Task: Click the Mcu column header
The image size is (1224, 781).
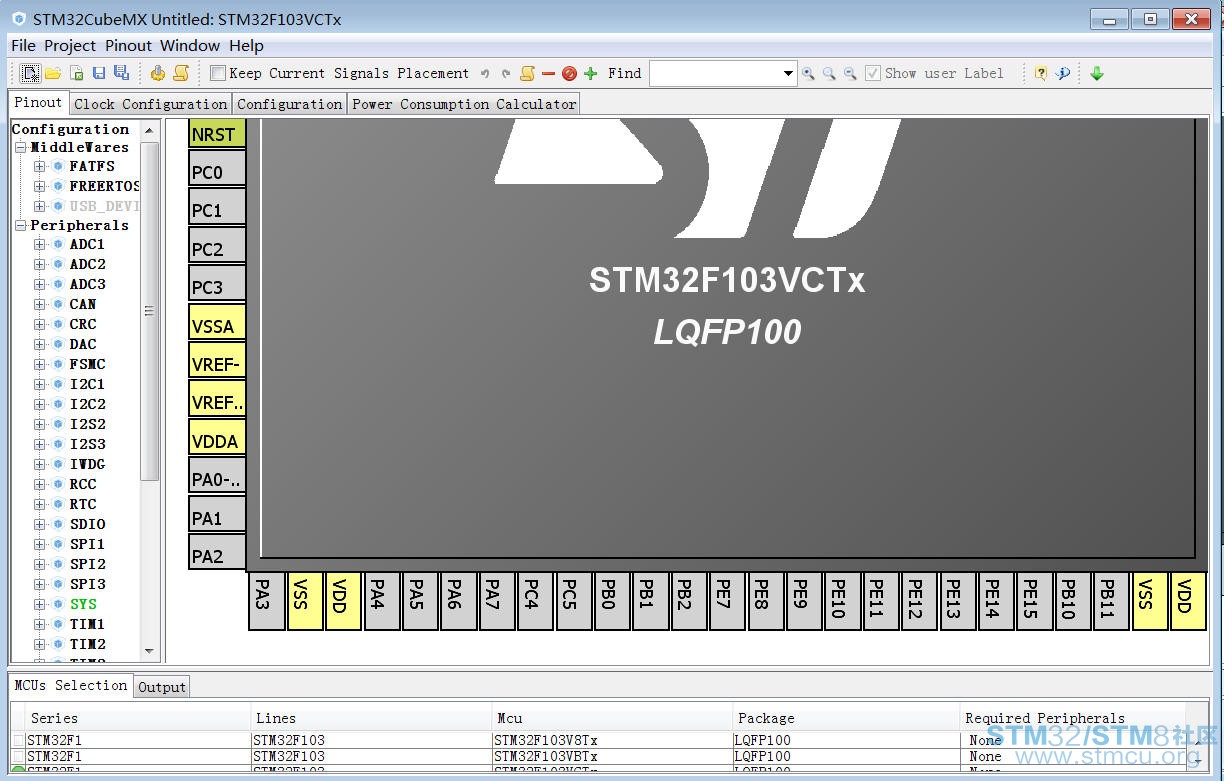Action: click(613, 718)
